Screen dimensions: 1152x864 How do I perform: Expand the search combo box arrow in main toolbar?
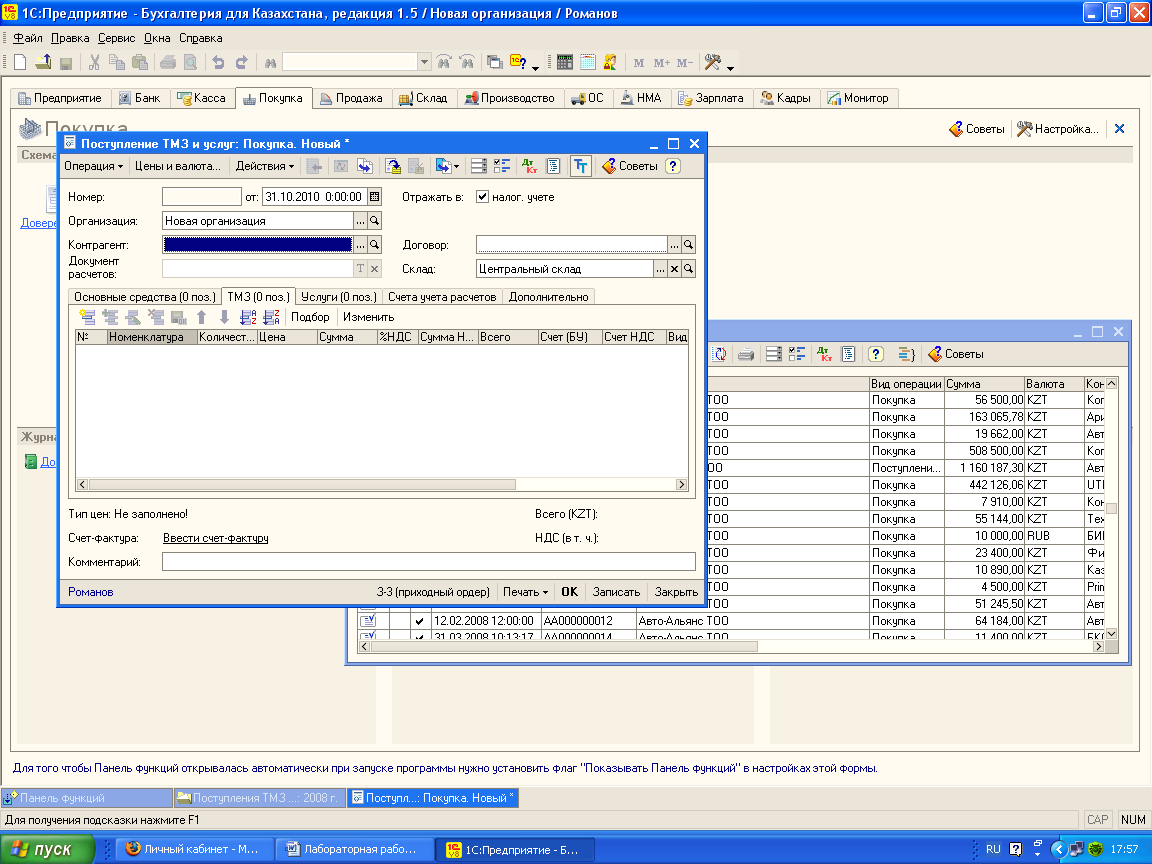click(x=424, y=62)
